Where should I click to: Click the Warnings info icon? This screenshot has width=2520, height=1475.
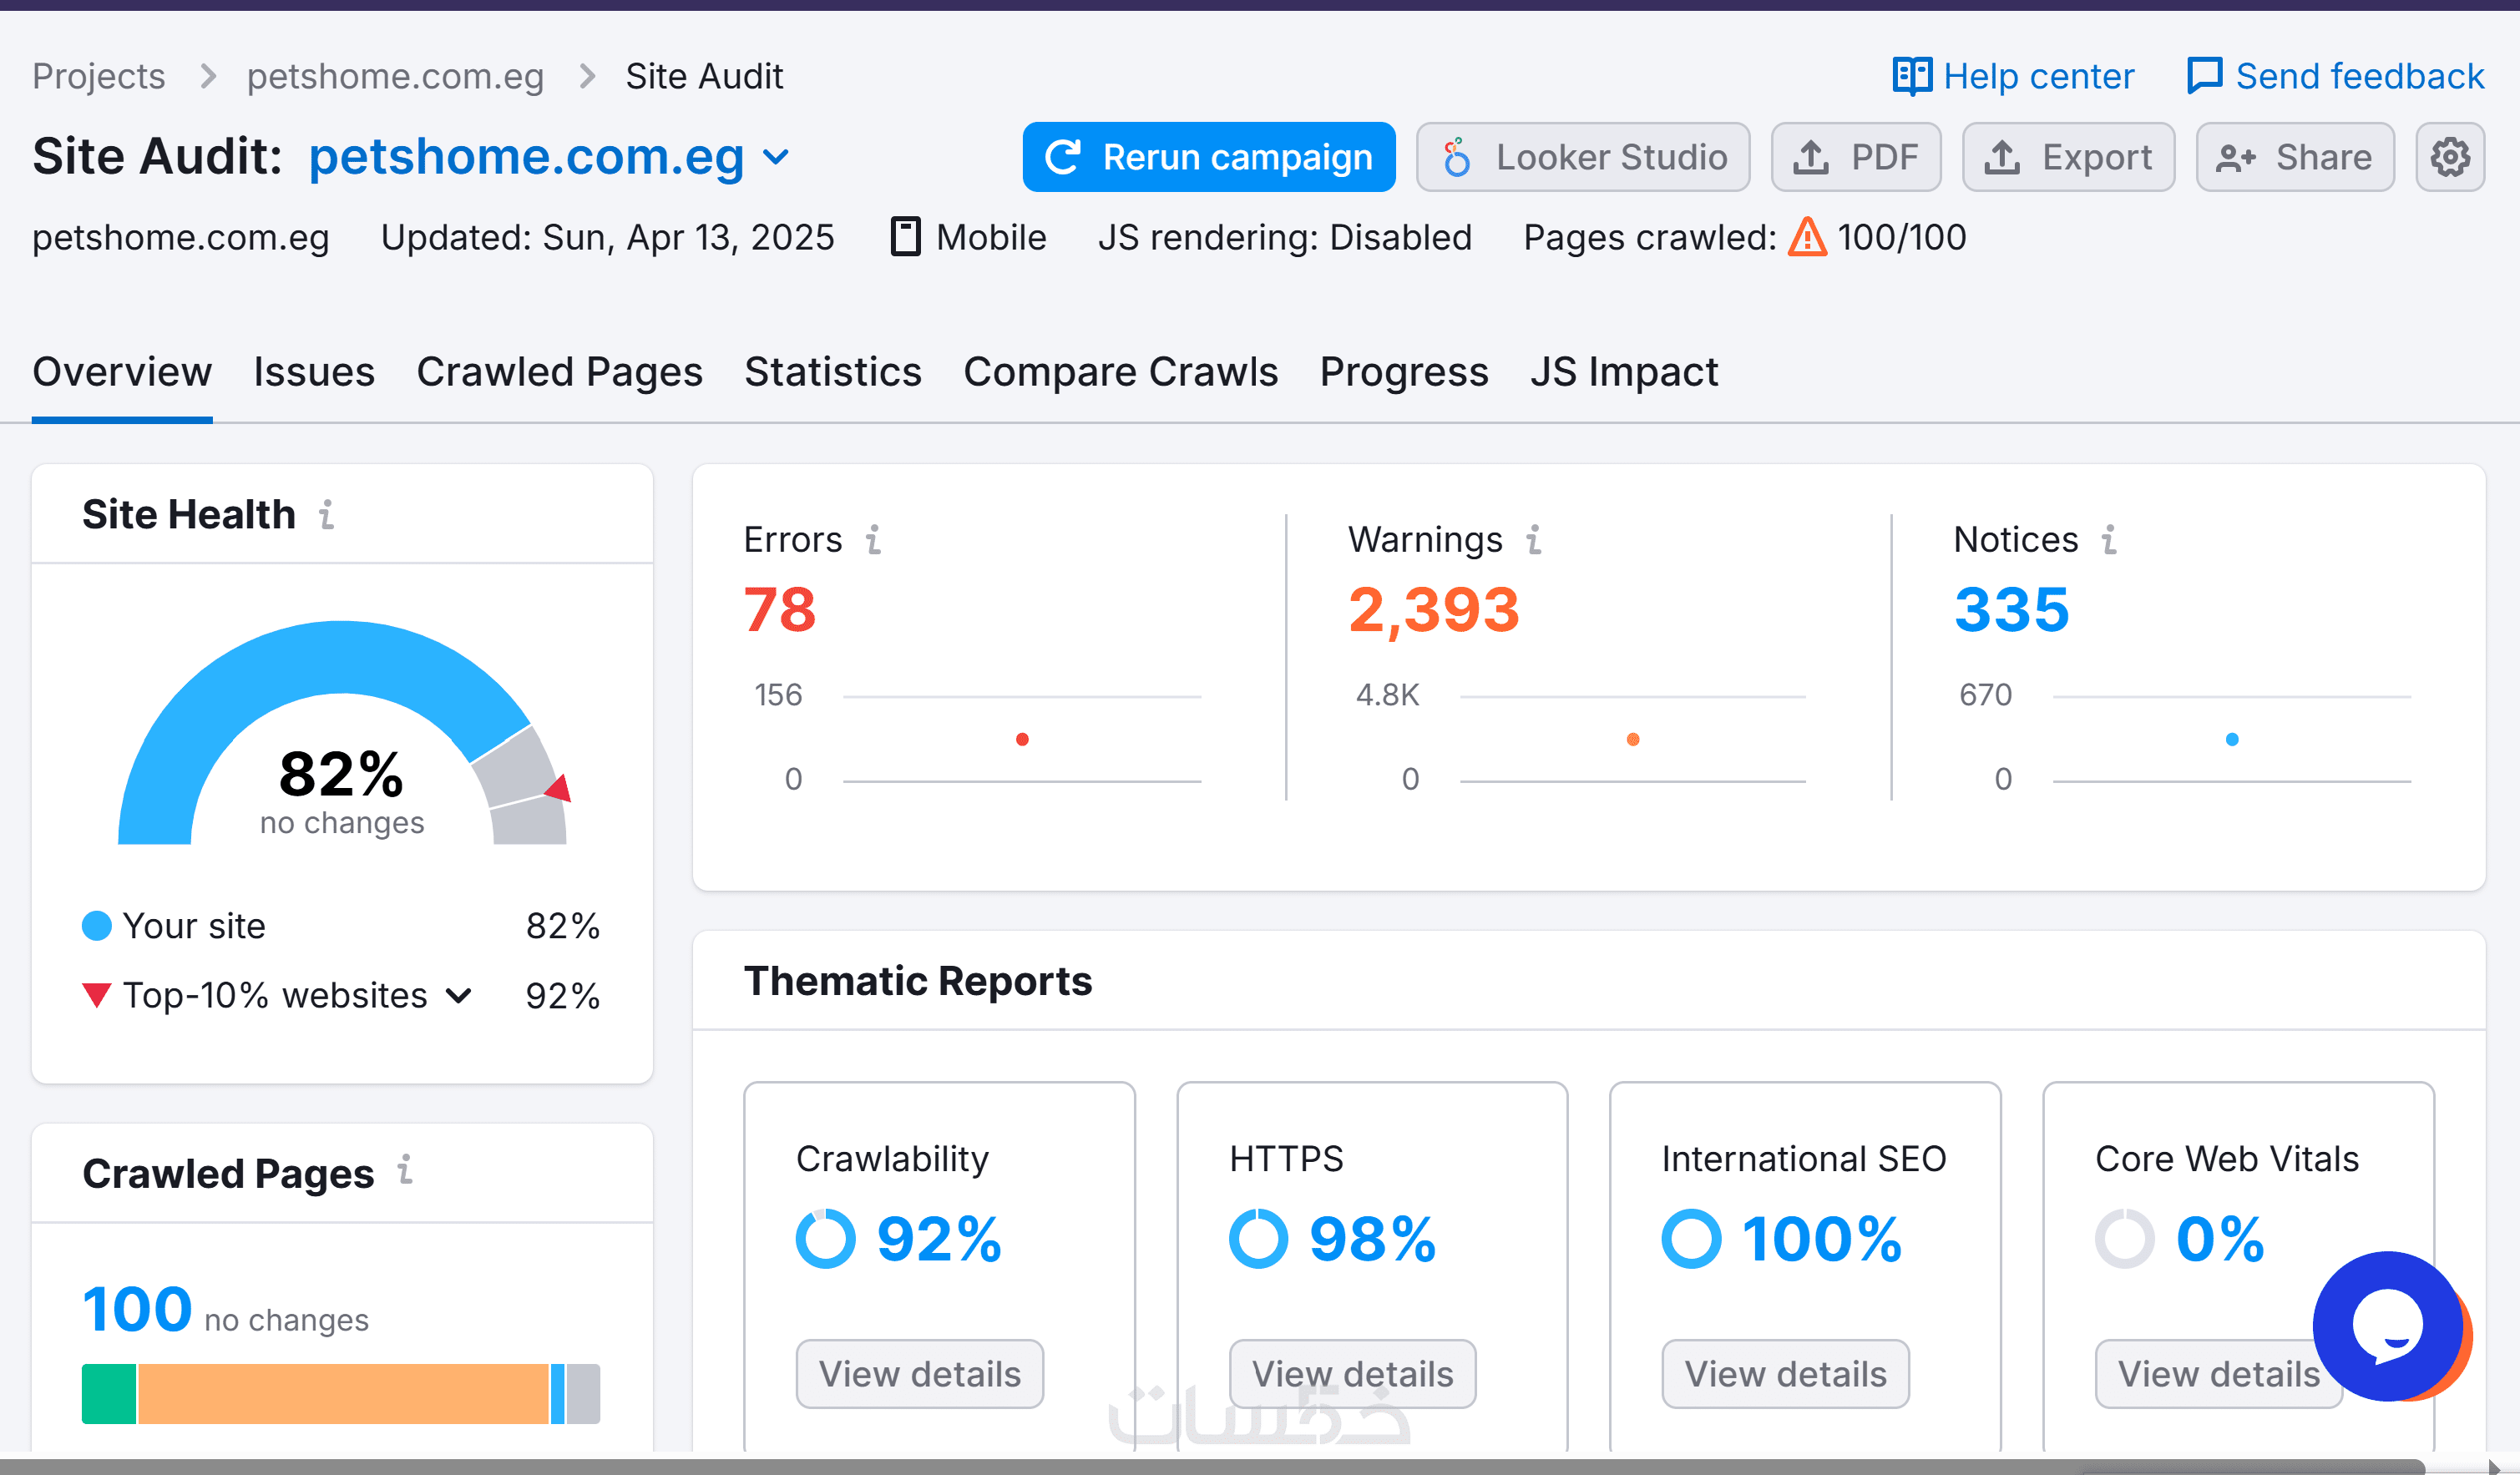1533,540
